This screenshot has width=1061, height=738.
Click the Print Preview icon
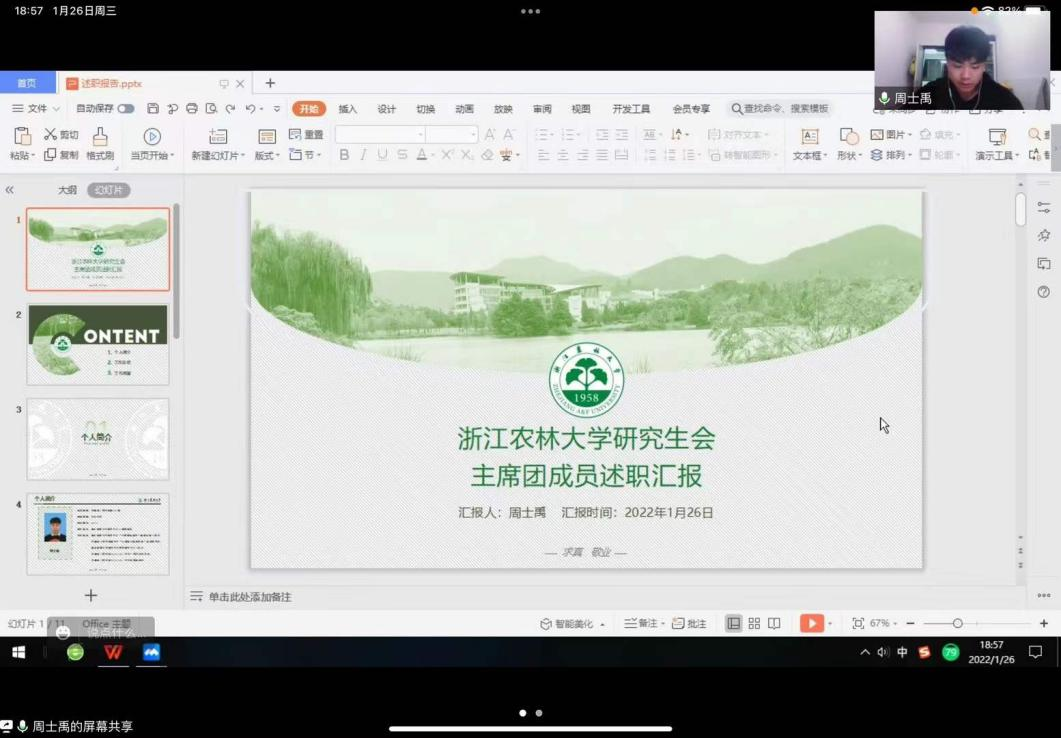211,108
